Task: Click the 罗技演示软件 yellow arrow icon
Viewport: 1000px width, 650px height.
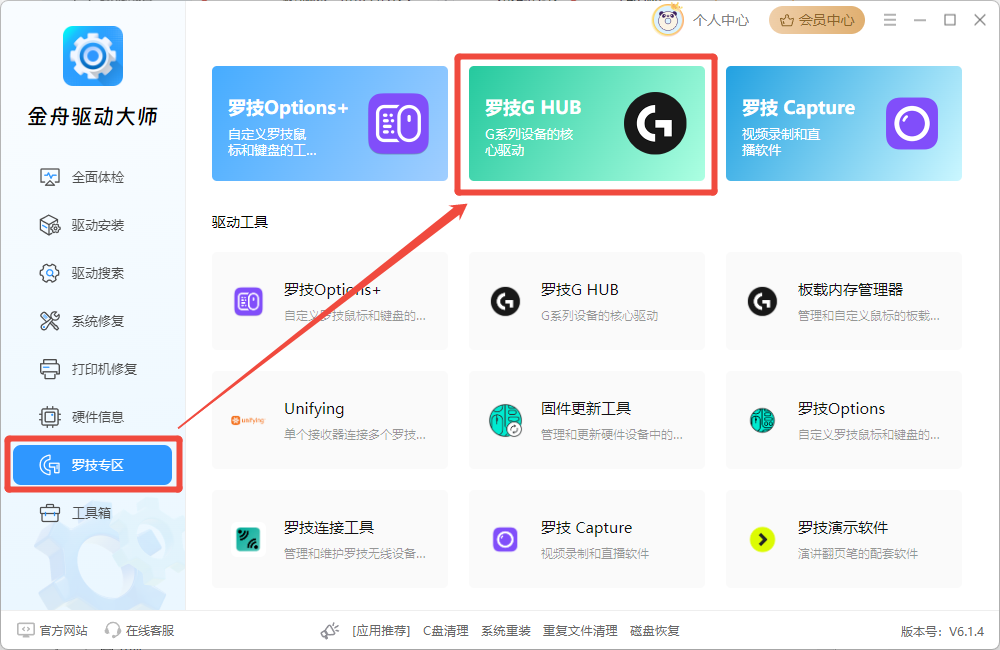Action: [x=762, y=540]
